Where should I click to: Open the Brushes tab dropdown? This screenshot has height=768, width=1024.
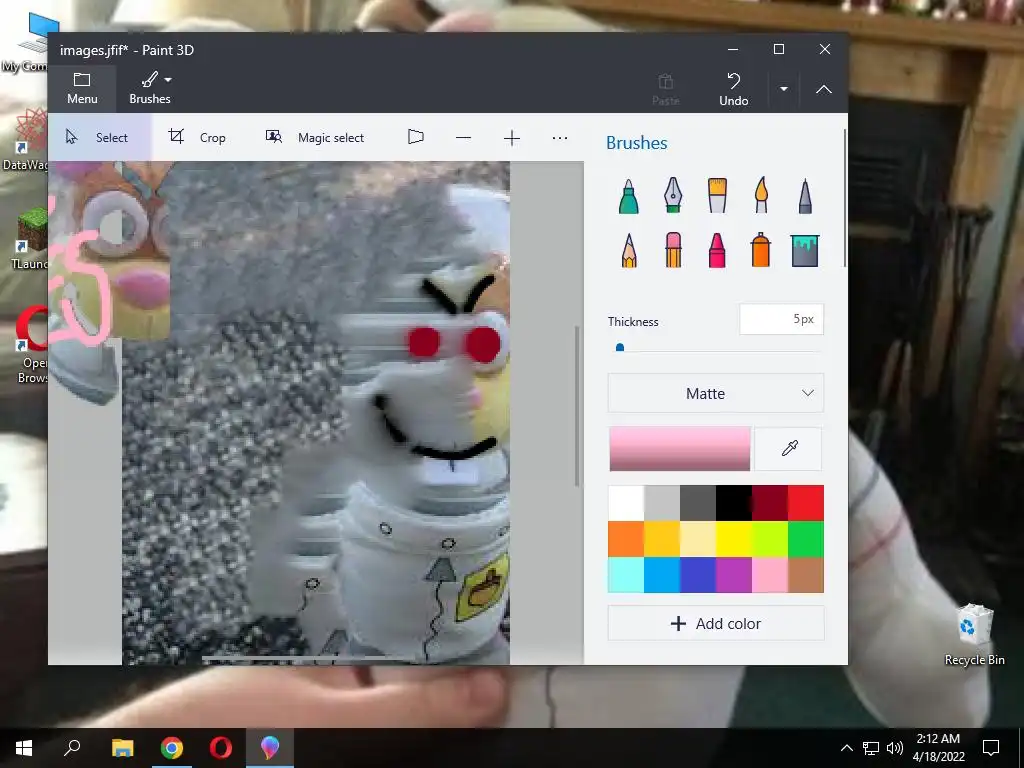click(150, 88)
